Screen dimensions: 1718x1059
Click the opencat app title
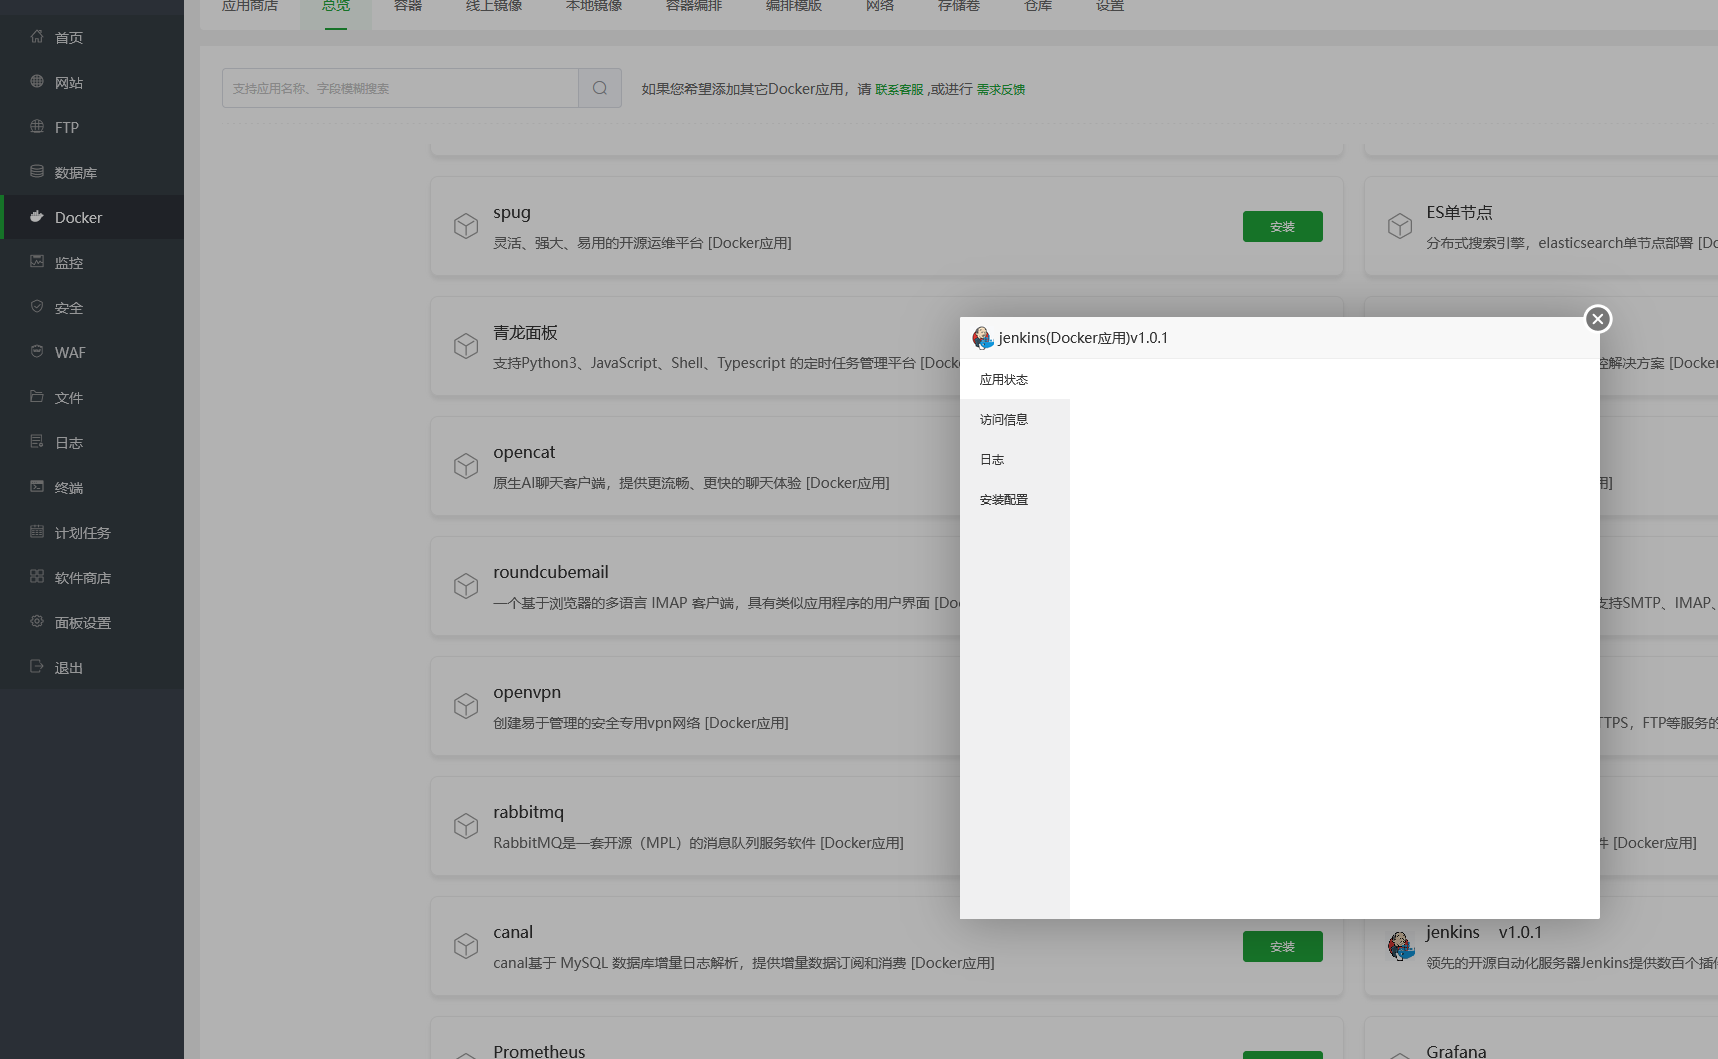(524, 452)
